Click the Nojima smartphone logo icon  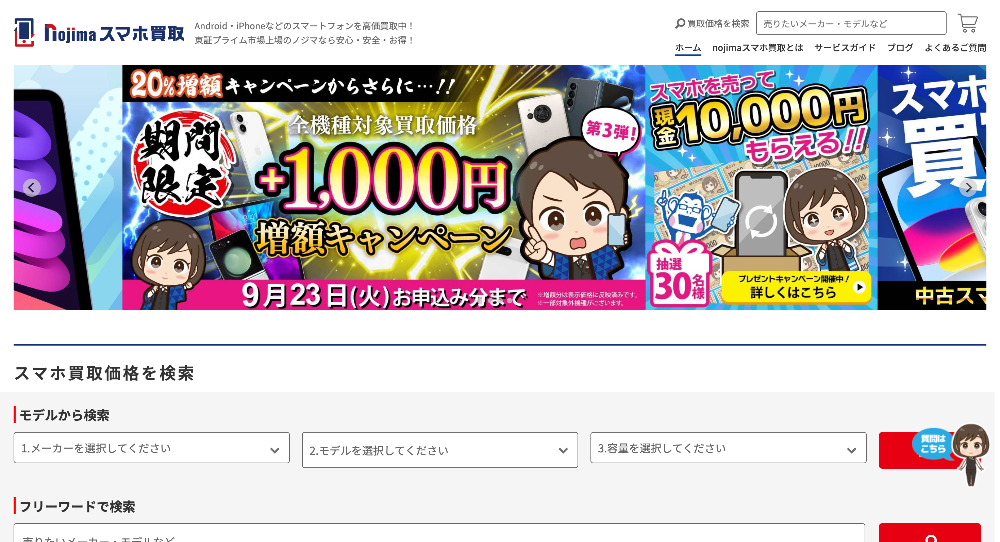point(24,32)
